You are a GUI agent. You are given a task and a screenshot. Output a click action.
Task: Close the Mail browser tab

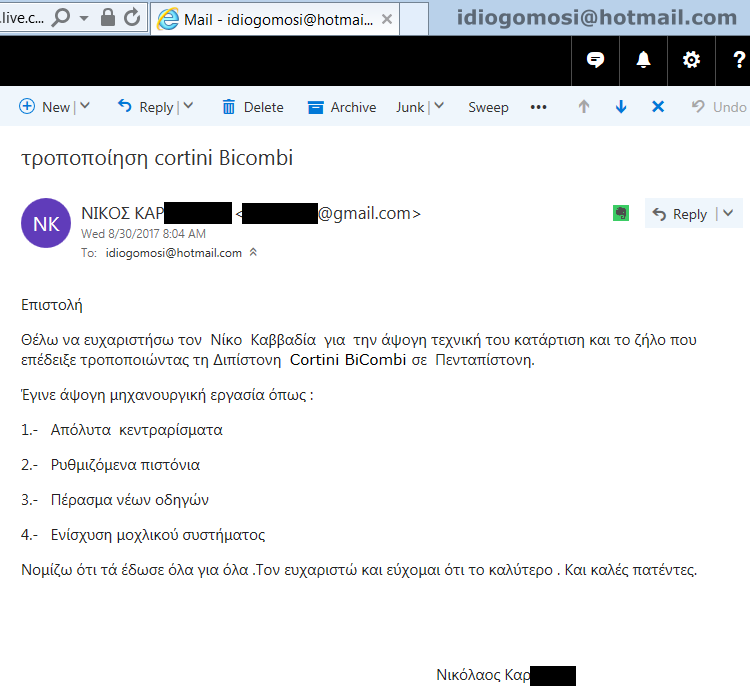[x=387, y=19]
